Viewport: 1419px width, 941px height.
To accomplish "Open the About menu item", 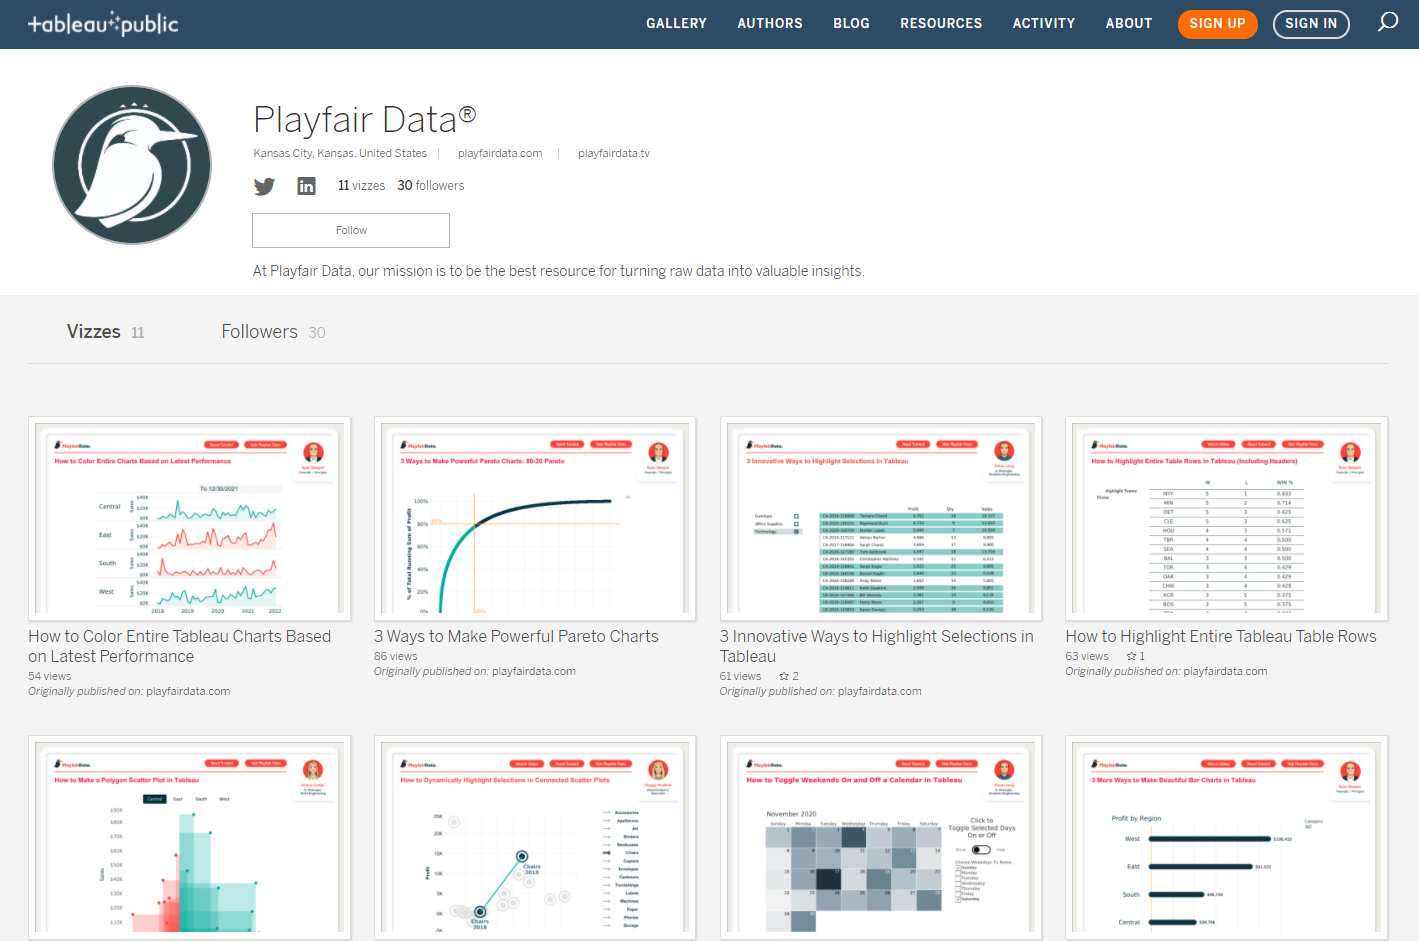I will coord(1129,23).
